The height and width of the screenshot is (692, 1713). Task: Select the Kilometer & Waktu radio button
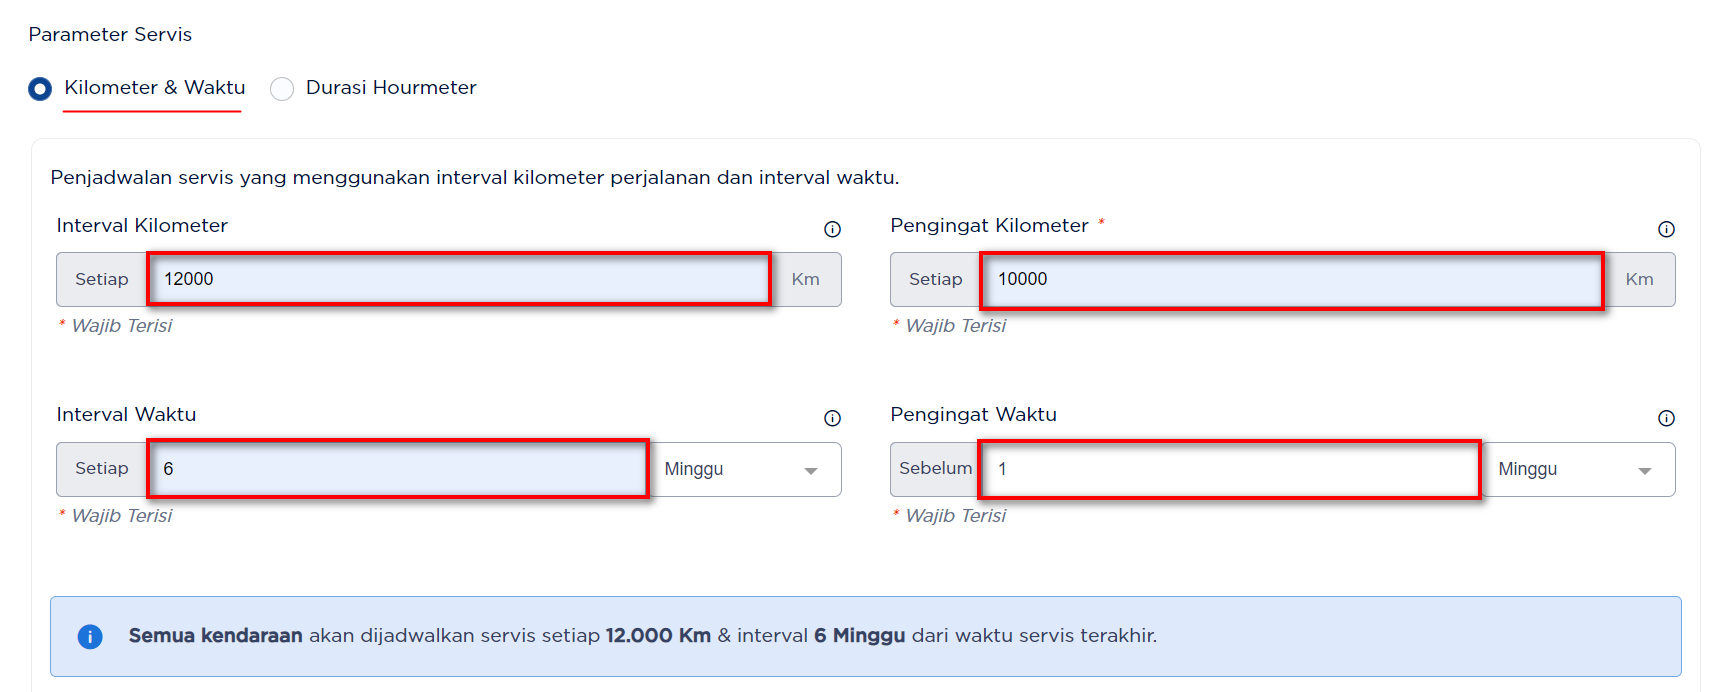tap(40, 89)
